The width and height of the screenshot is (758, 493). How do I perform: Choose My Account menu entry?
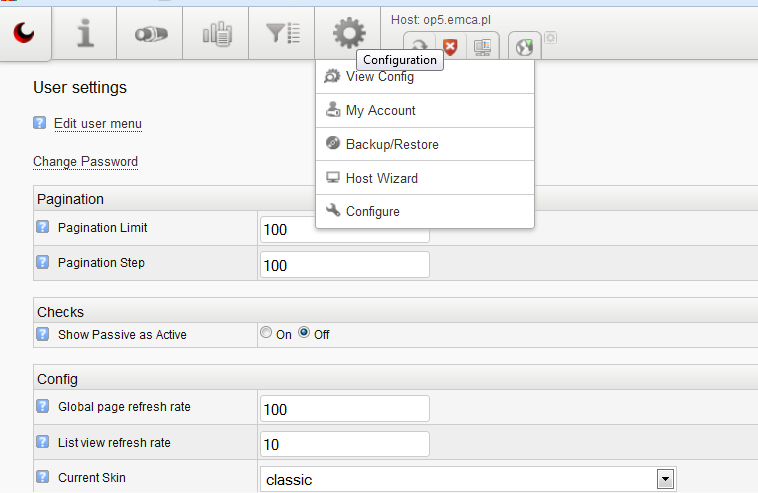pos(380,111)
